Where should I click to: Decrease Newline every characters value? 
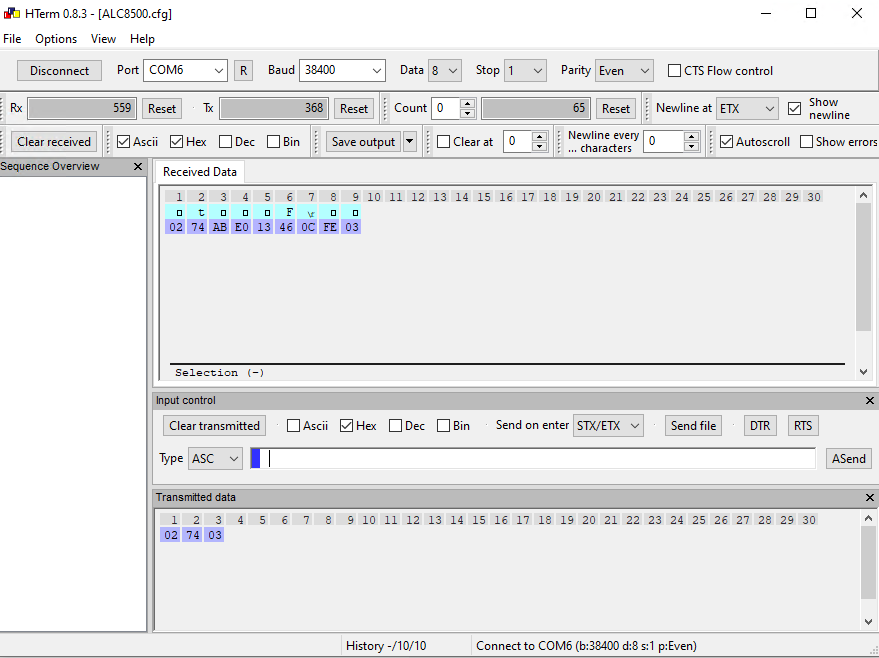click(x=692, y=147)
